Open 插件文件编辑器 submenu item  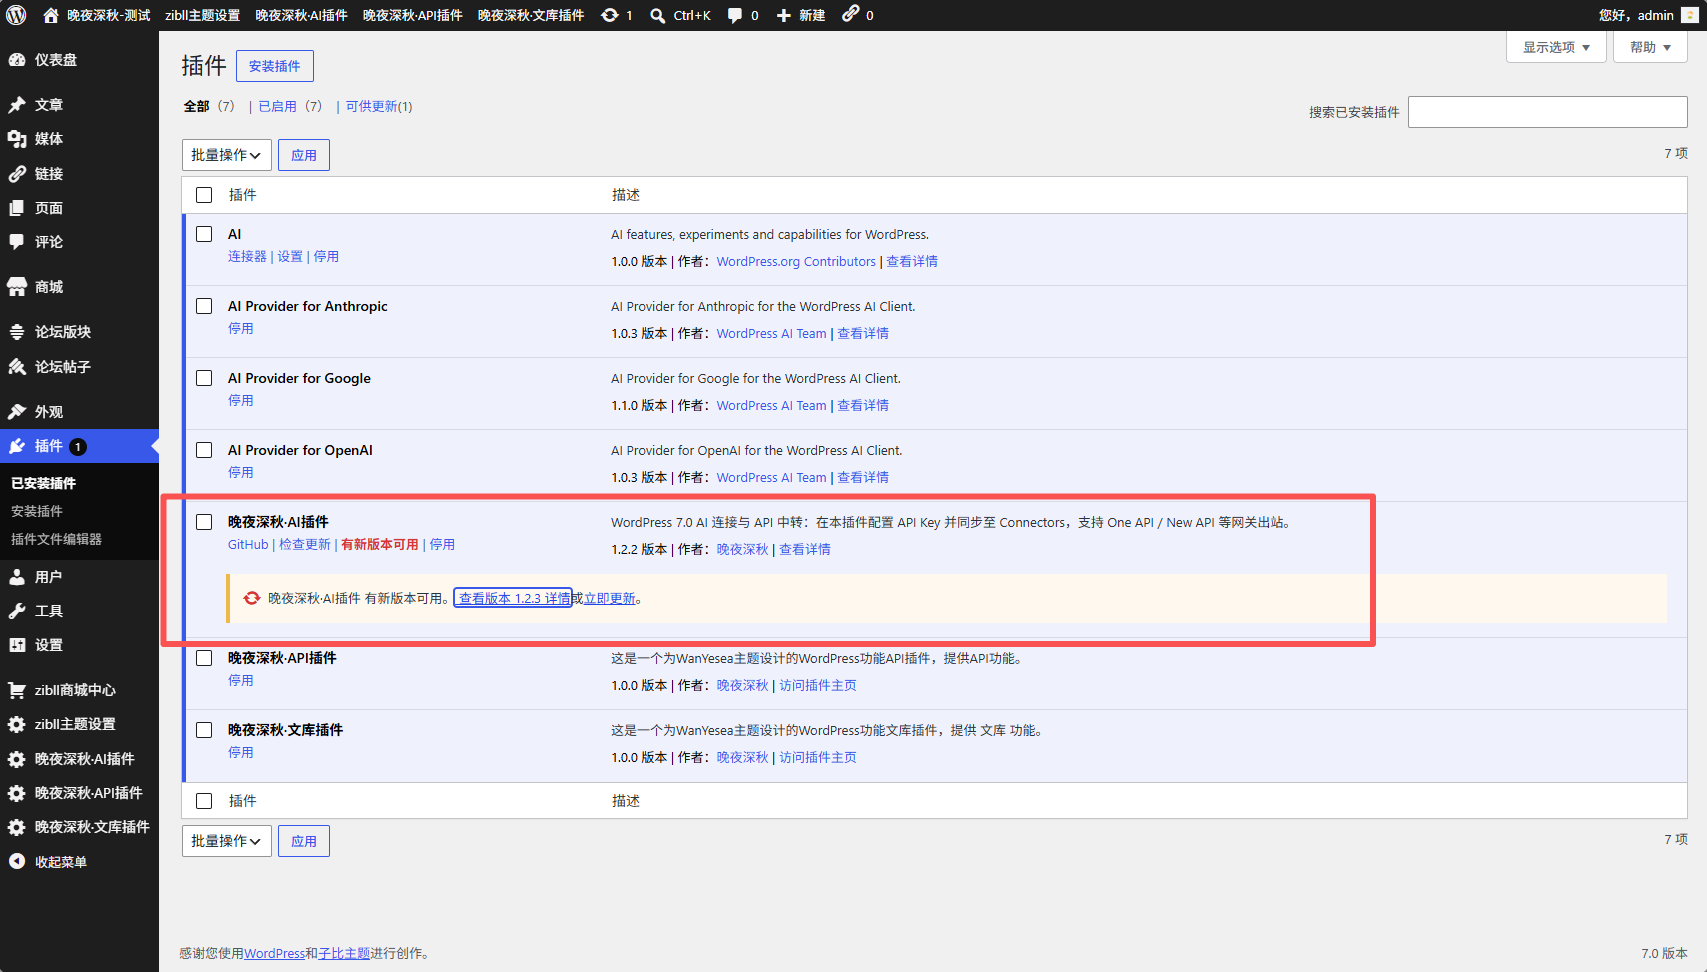click(56, 539)
